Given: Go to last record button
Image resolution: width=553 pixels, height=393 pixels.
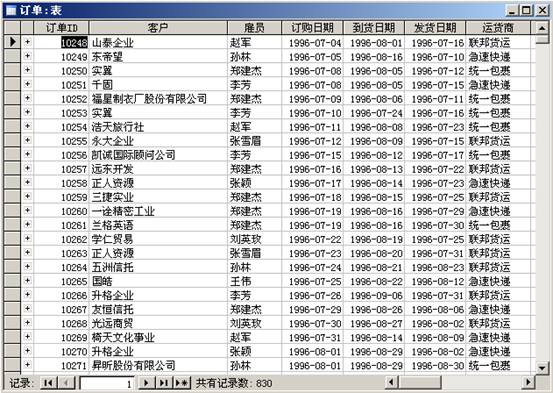Looking at the screenshot, I should coord(164,382).
